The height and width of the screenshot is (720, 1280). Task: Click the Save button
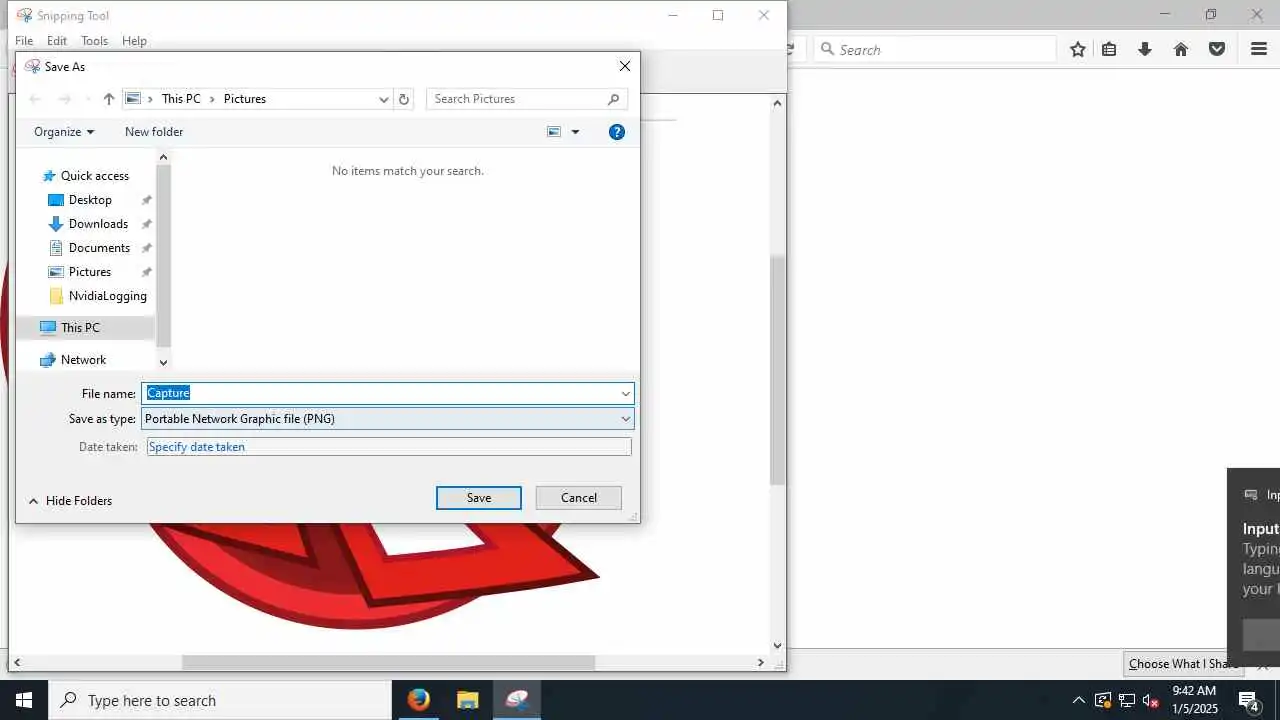click(x=479, y=498)
